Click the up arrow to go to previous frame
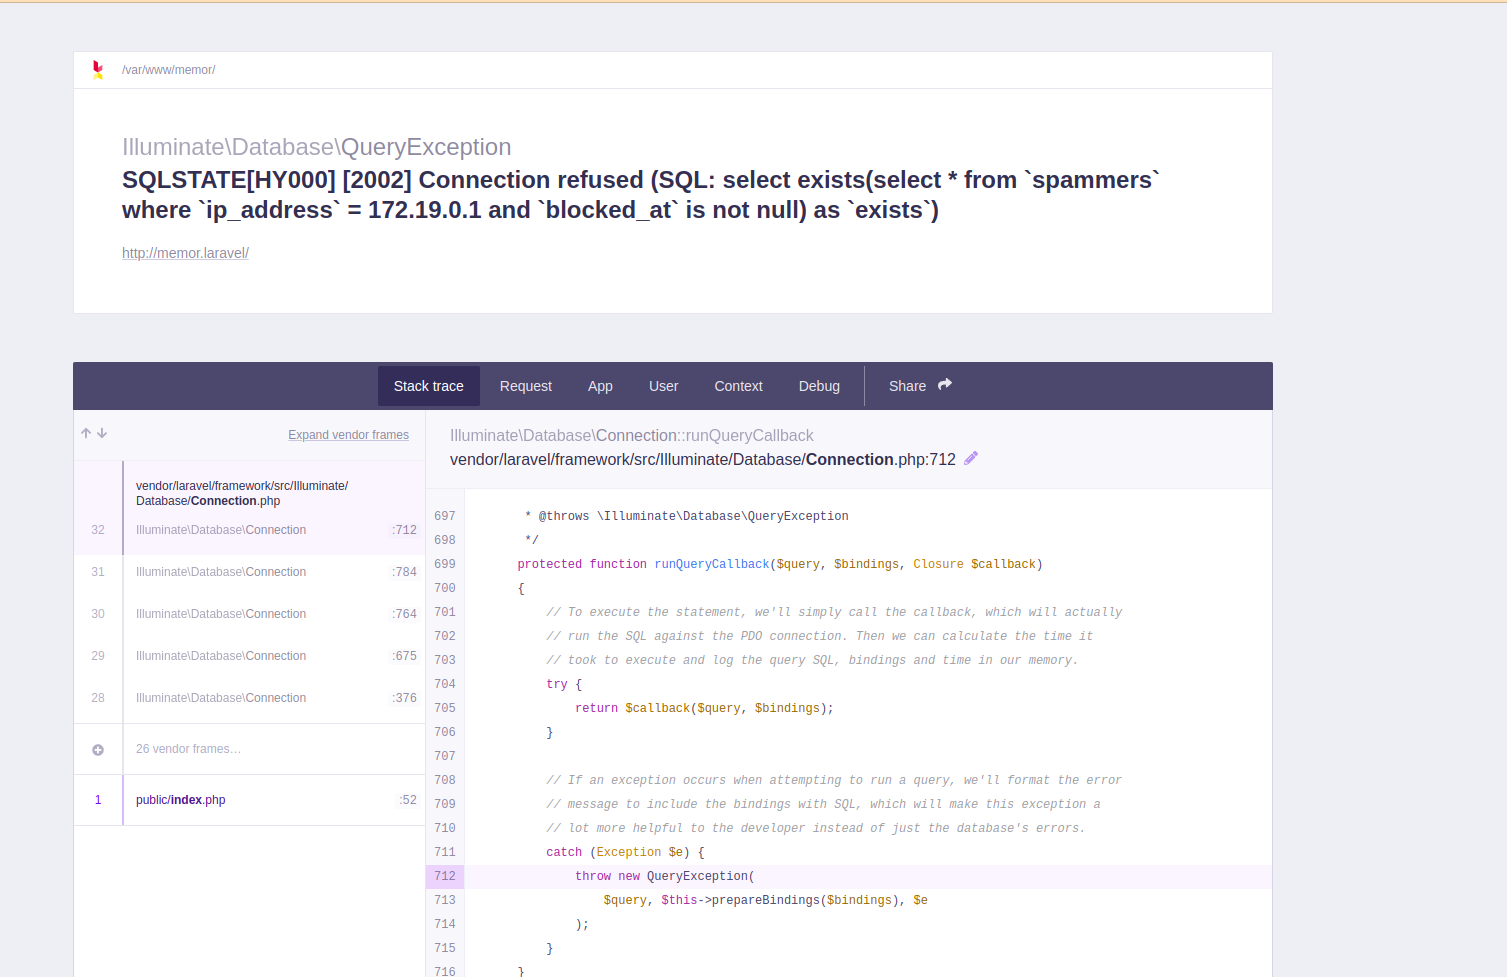 coord(85,433)
